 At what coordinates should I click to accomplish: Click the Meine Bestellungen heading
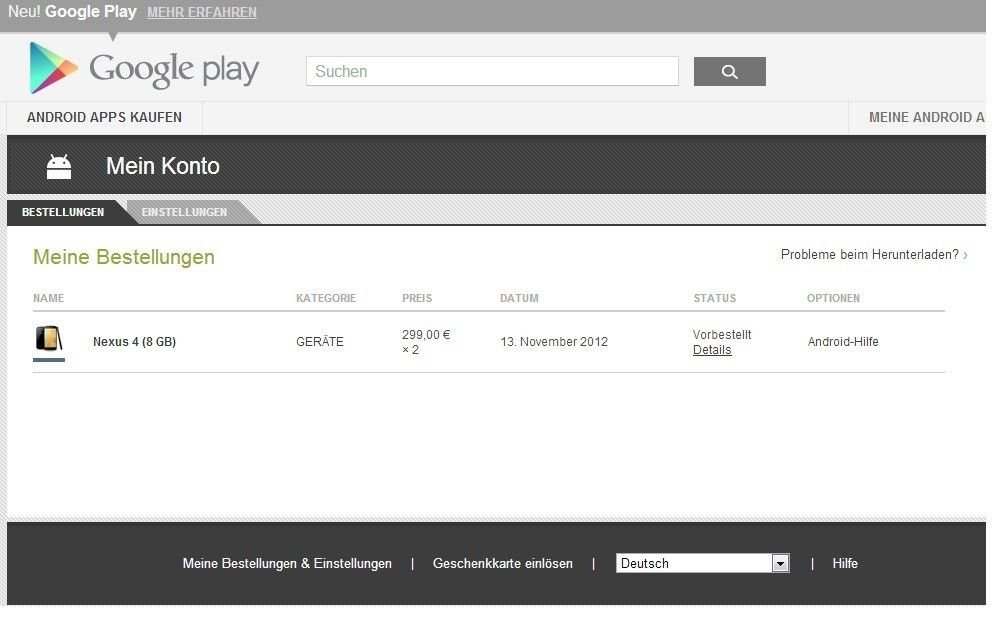tap(124, 257)
